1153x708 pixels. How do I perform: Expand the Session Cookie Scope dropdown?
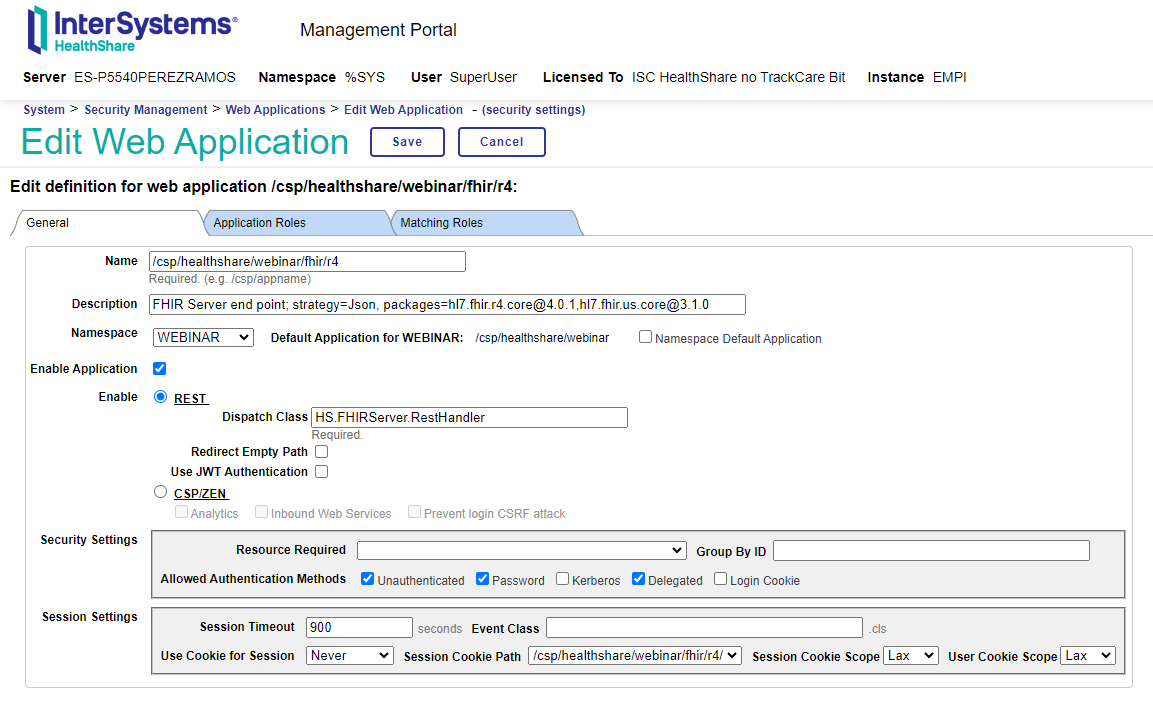[x=911, y=656]
